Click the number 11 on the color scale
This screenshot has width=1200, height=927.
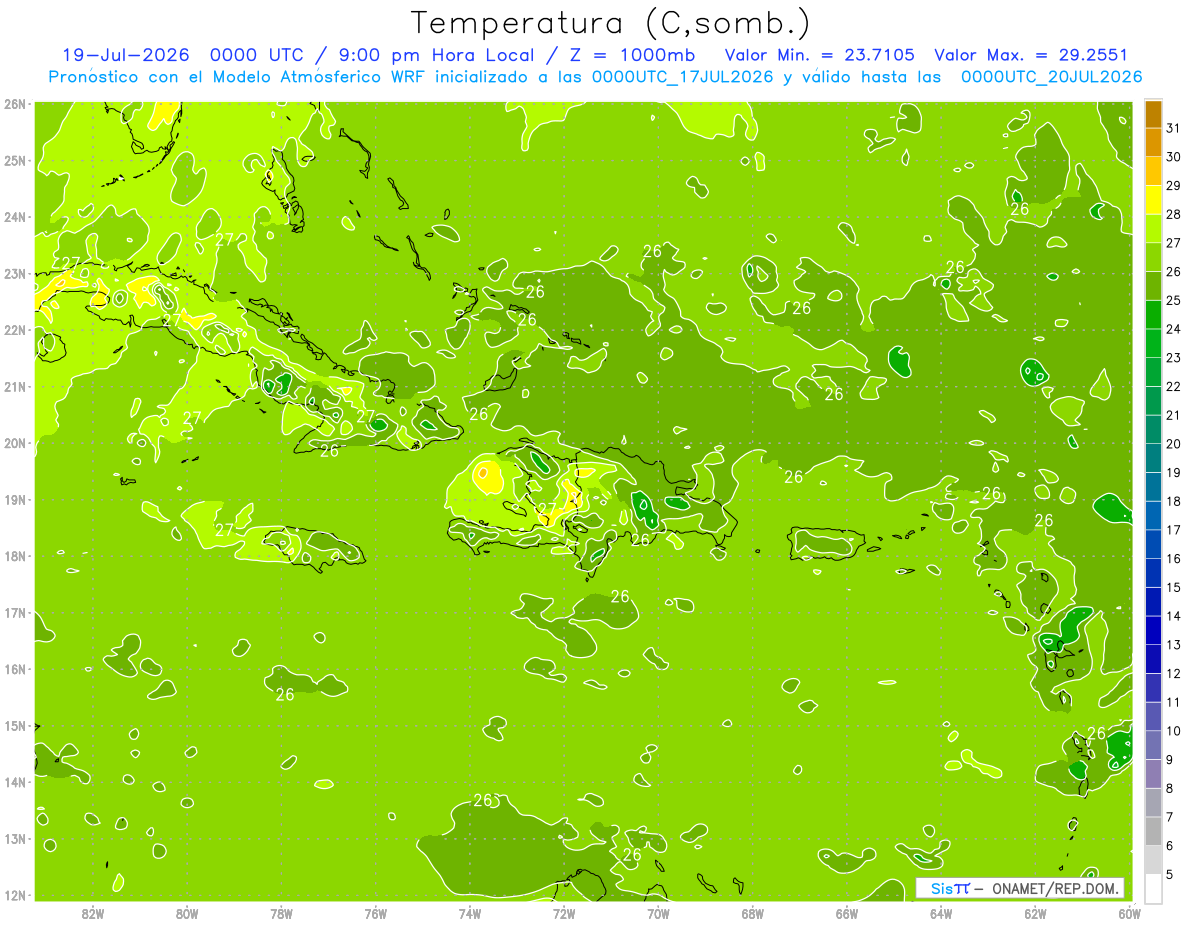(1173, 702)
